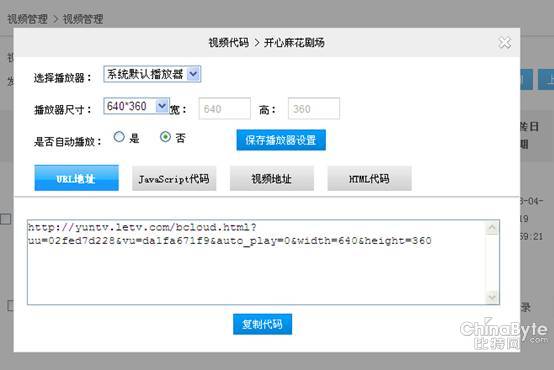Viewport: 554px width, 370px height.
Task: Save the player settings with blue button
Action: coord(281,140)
